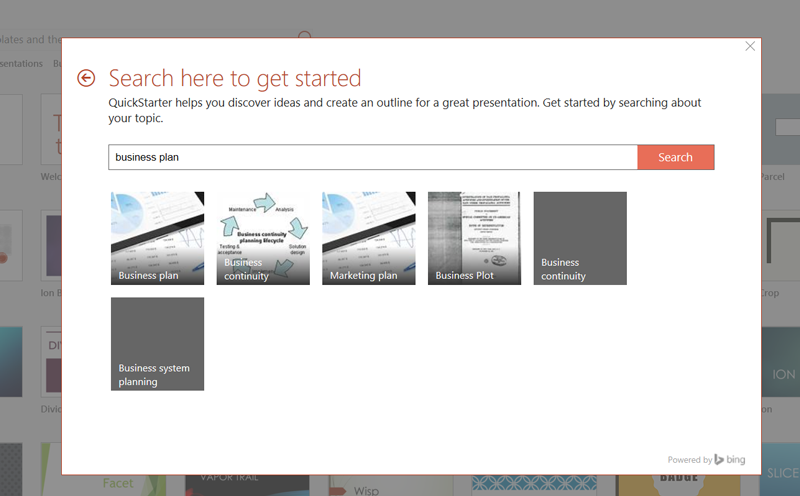The width and height of the screenshot is (800, 496).
Task: Click the back arrow circle icon
Action: [x=86, y=78]
